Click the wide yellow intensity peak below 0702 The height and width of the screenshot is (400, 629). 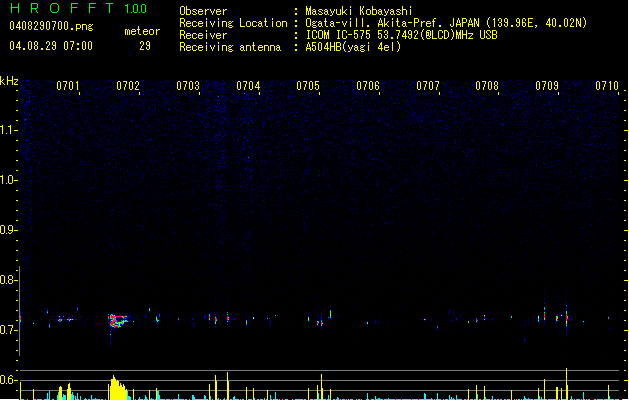point(118,388)
